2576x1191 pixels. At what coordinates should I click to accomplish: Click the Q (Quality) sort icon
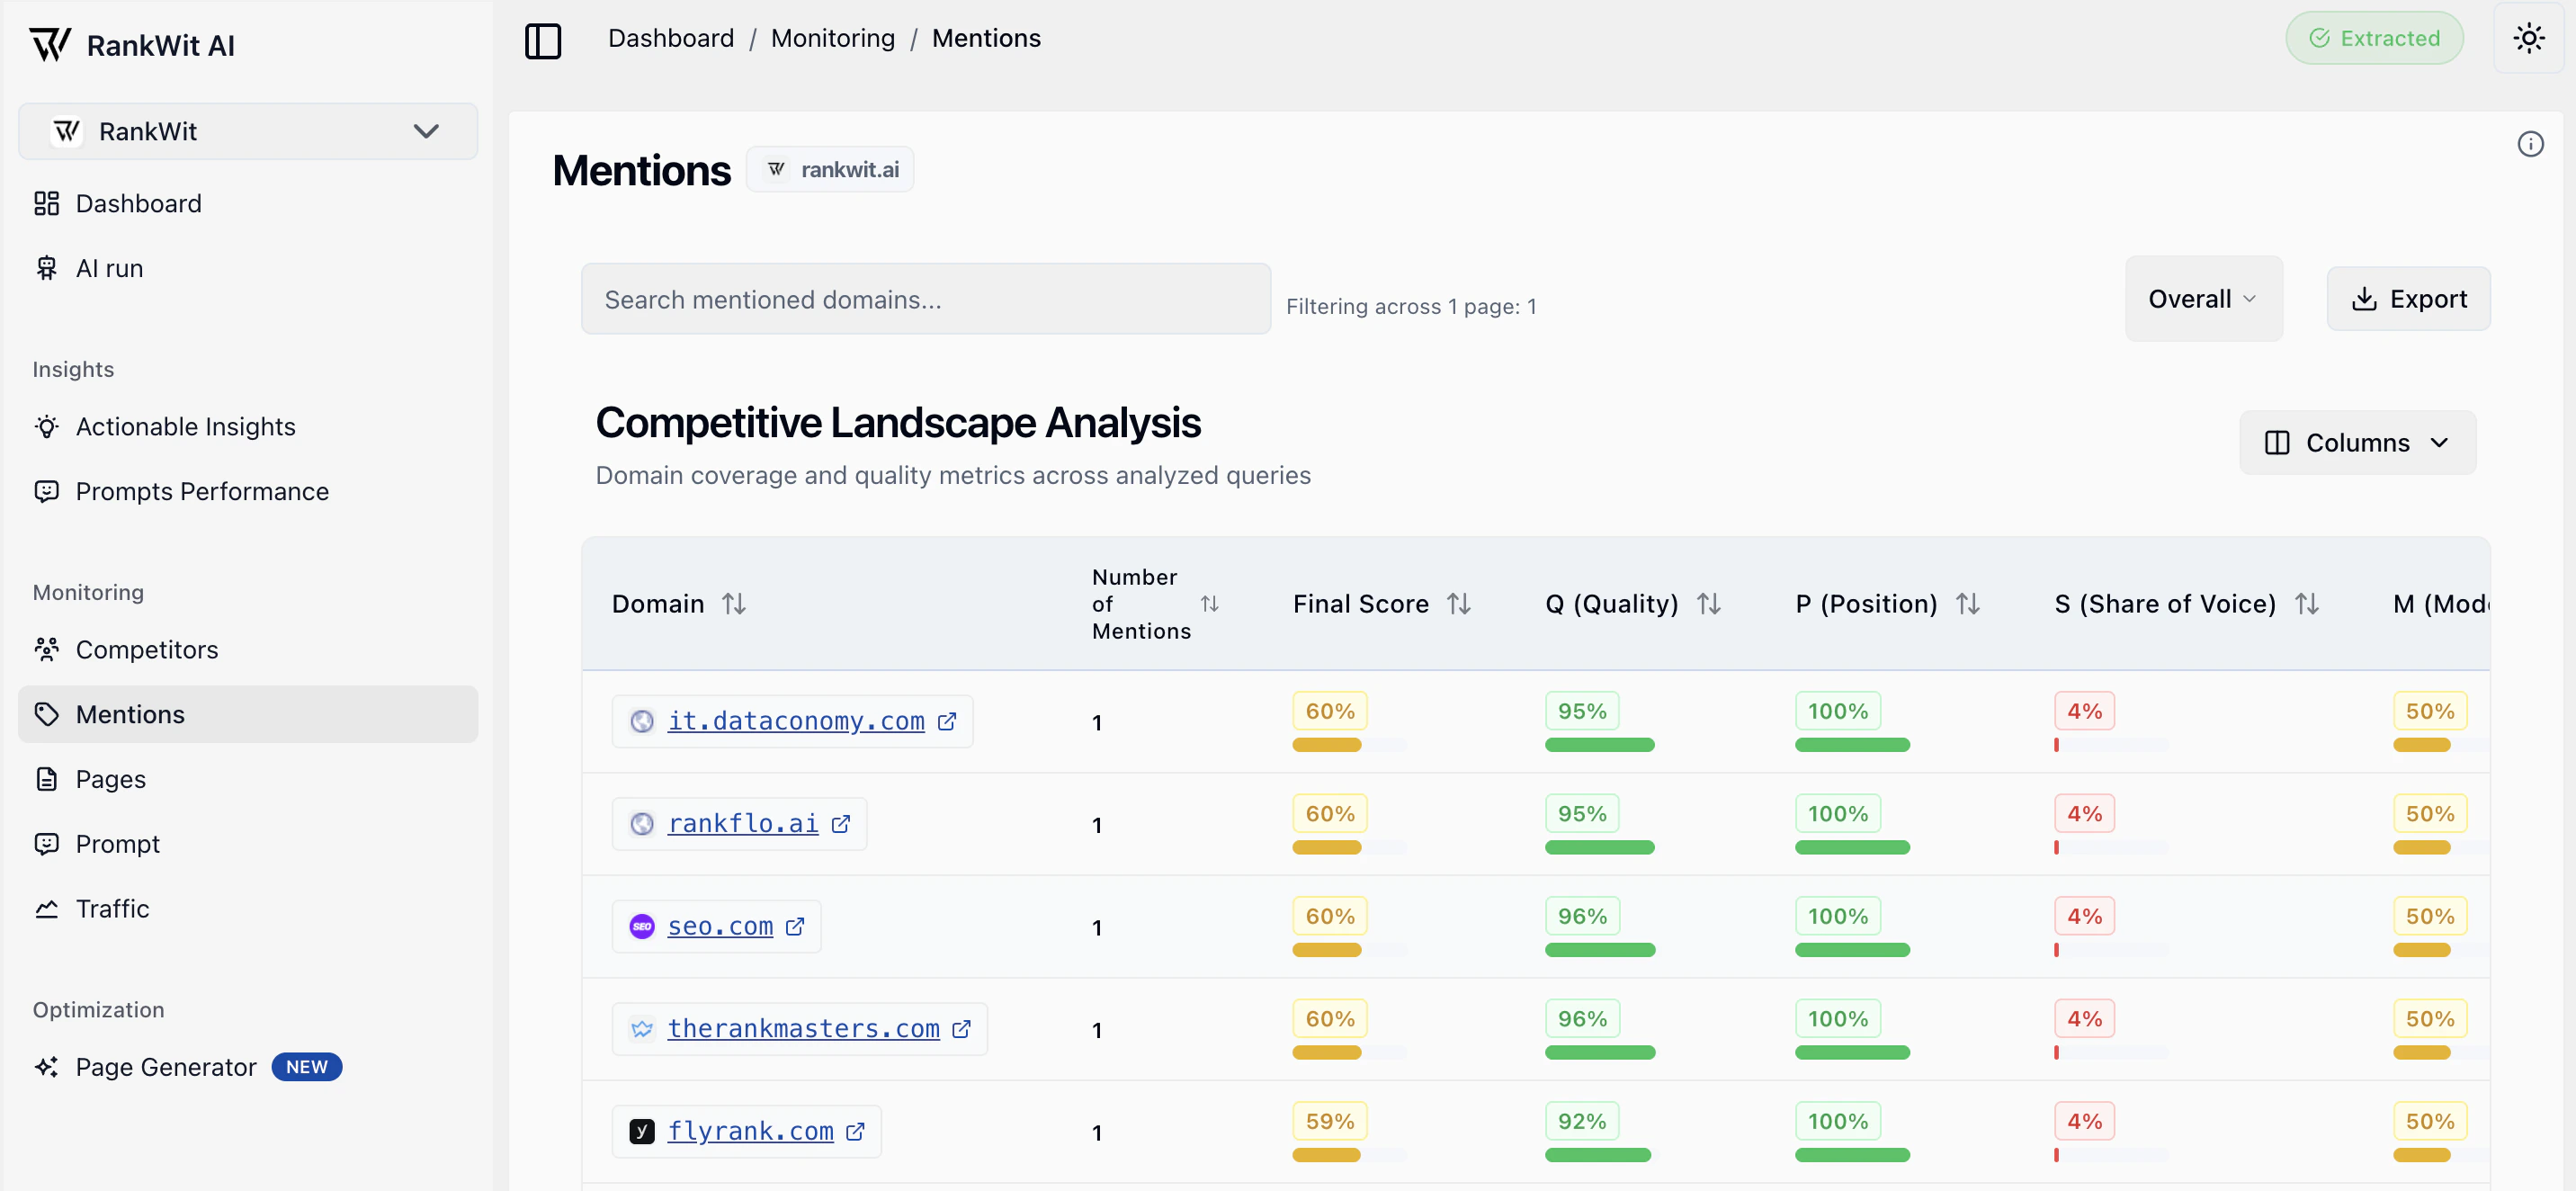(1709, 604)
